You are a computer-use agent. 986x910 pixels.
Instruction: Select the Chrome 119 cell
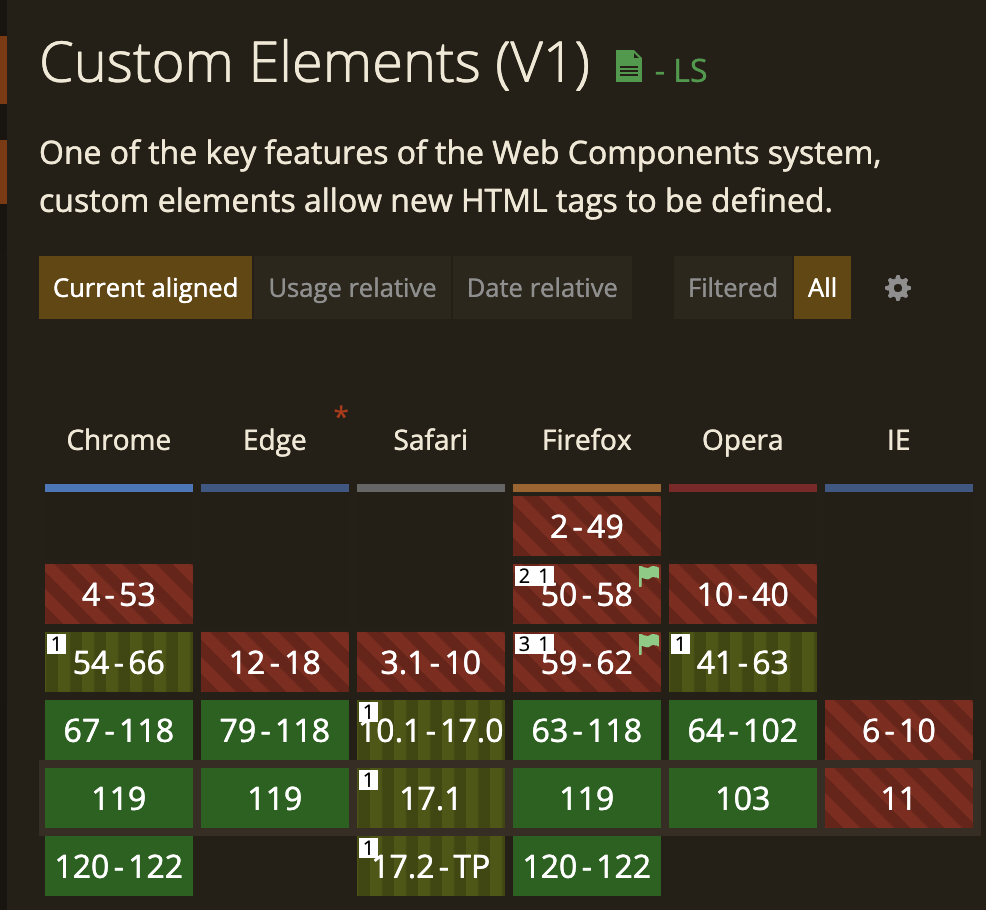(119, 798)
